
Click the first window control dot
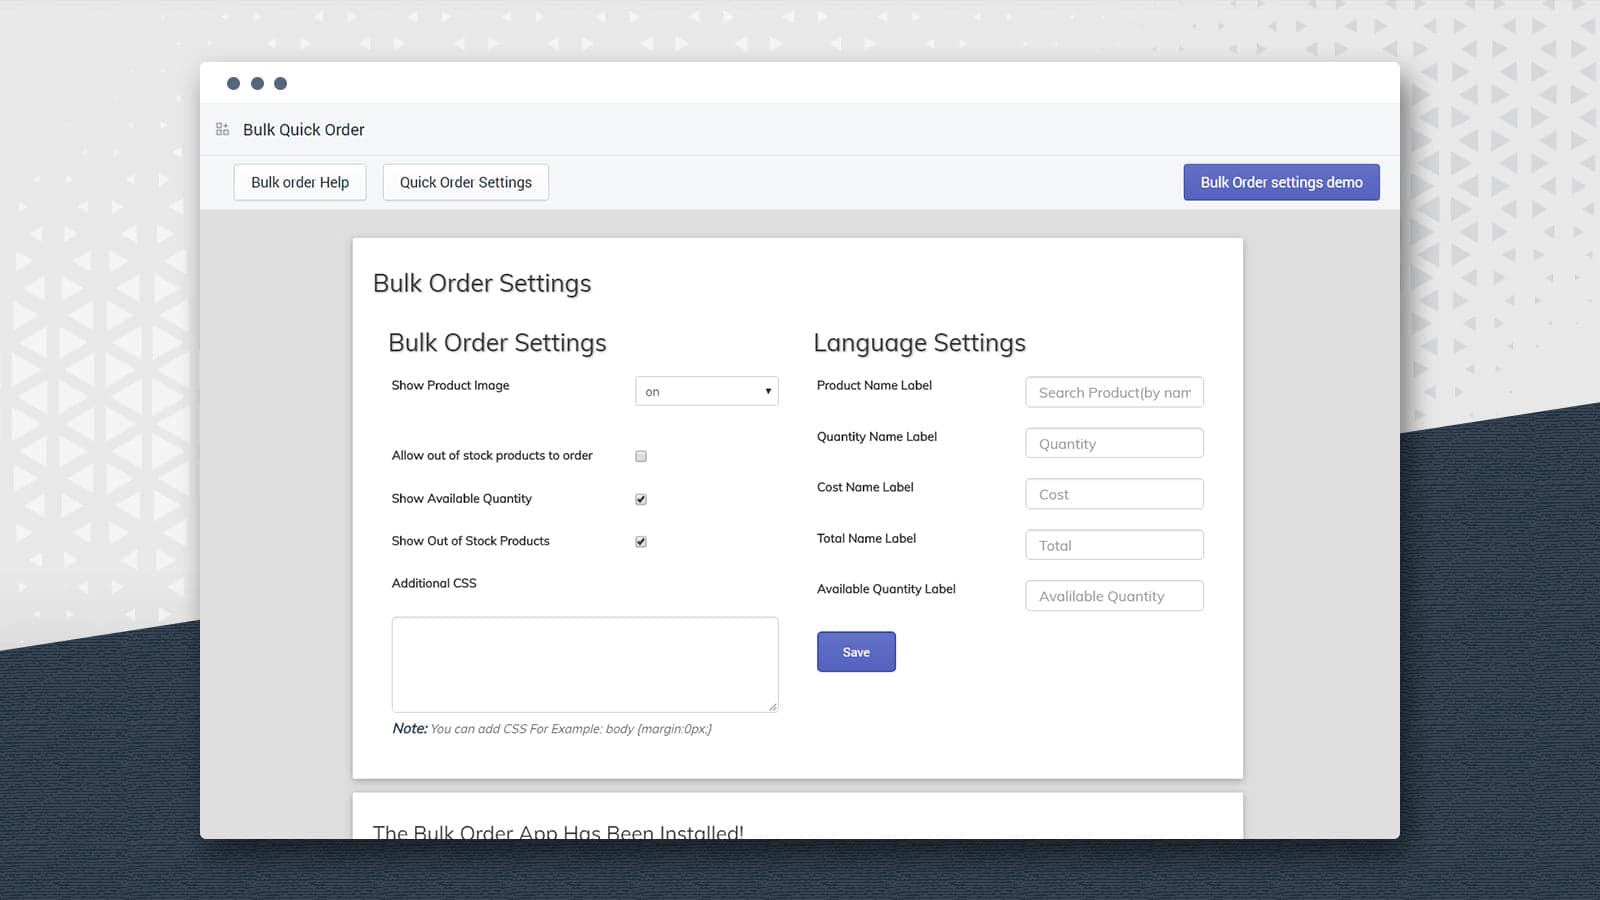[x=234, y=83]
